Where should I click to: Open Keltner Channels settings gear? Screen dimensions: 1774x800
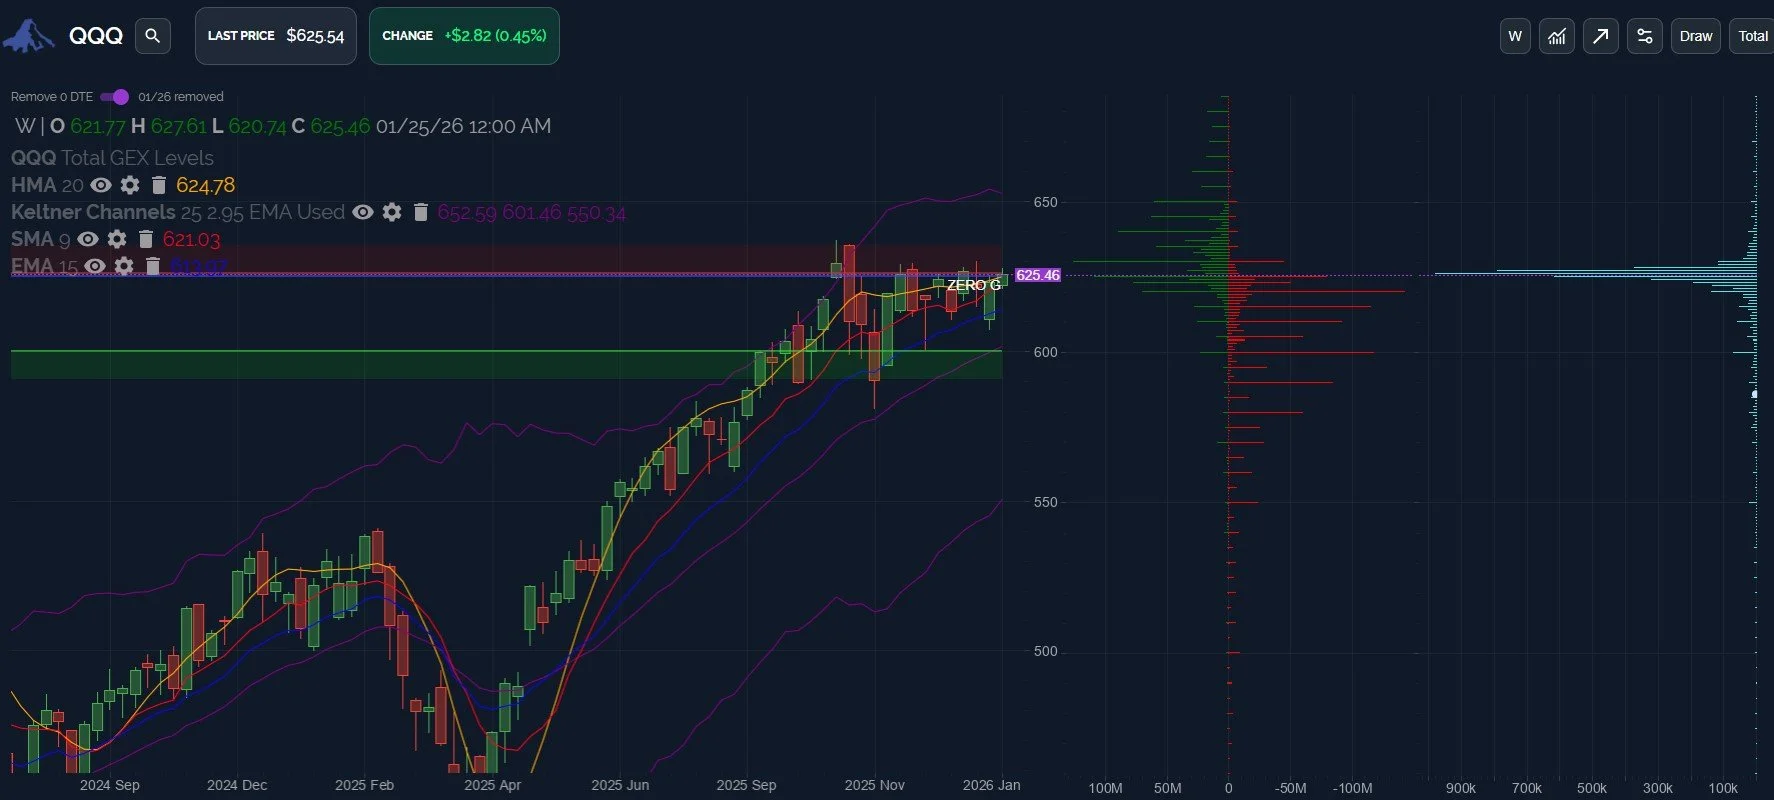click(392, 212)
